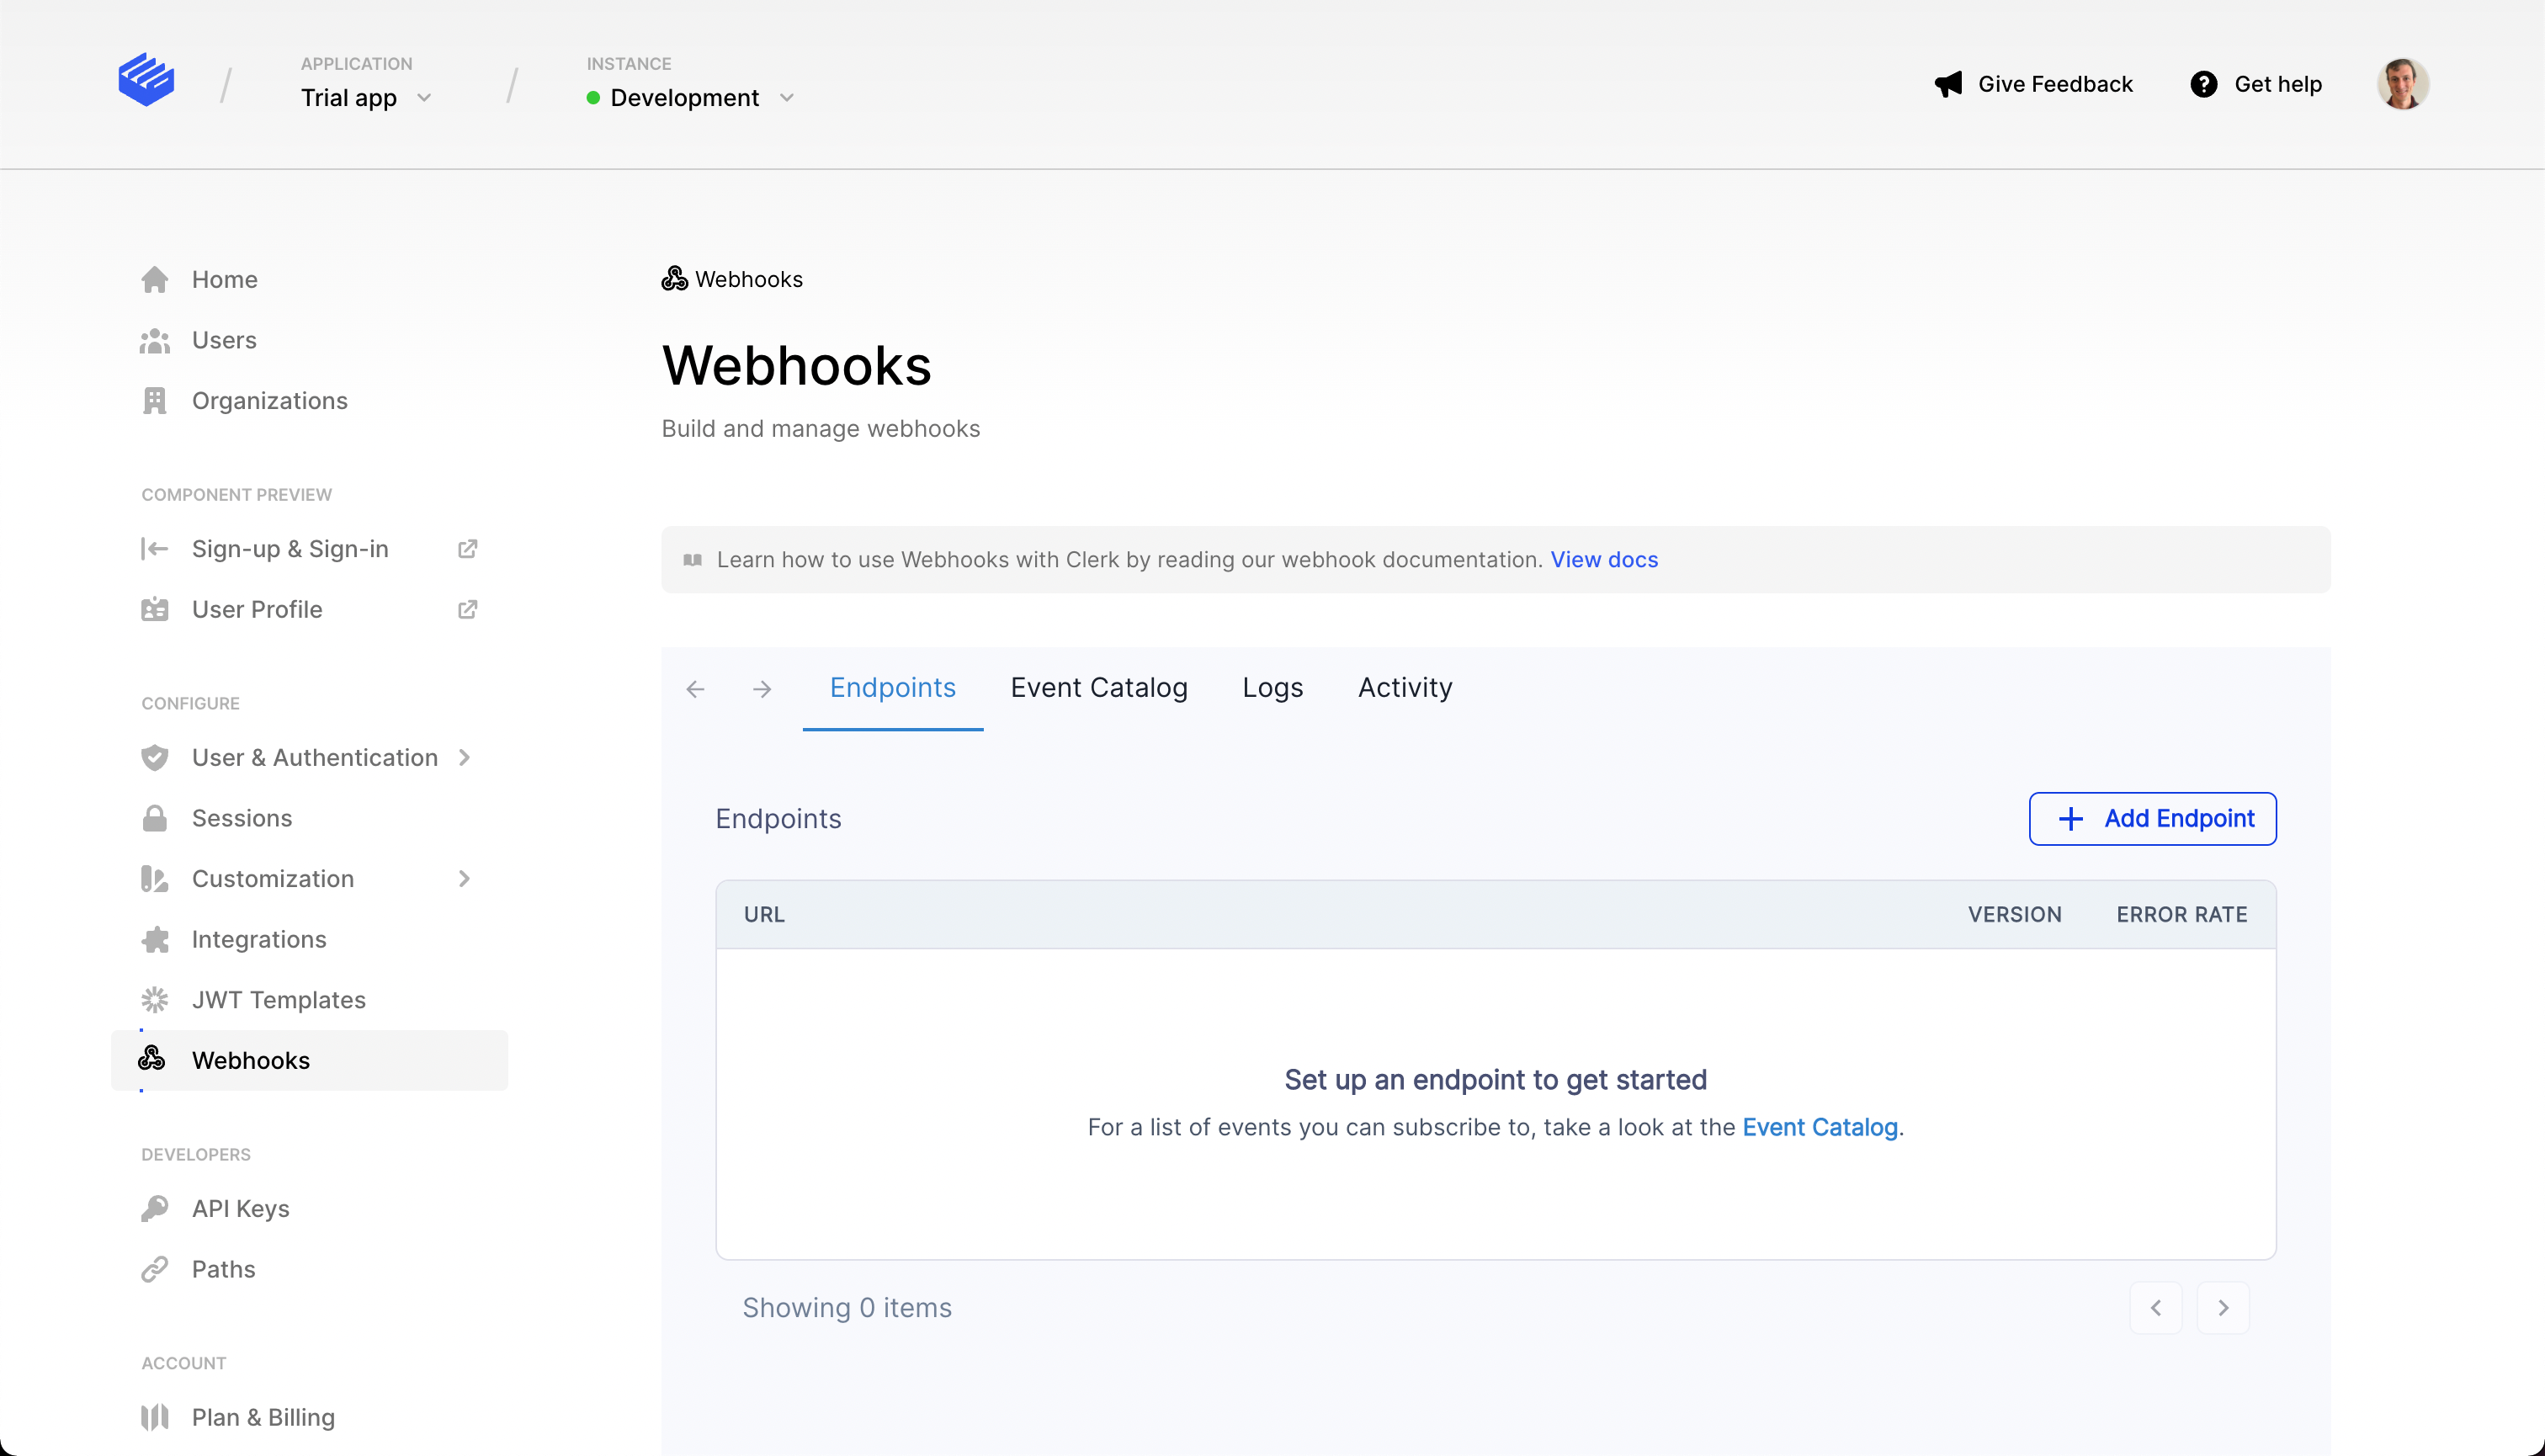Open the View docs link
The height and width of the screenshot is (1456, 2545).
tap(1604, 560)
